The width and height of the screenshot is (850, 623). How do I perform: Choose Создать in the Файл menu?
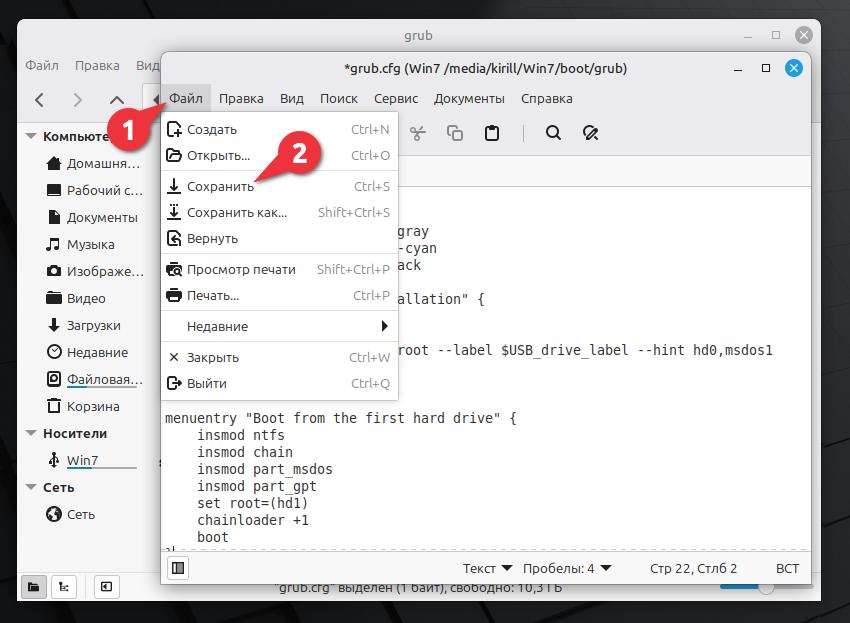279,130
